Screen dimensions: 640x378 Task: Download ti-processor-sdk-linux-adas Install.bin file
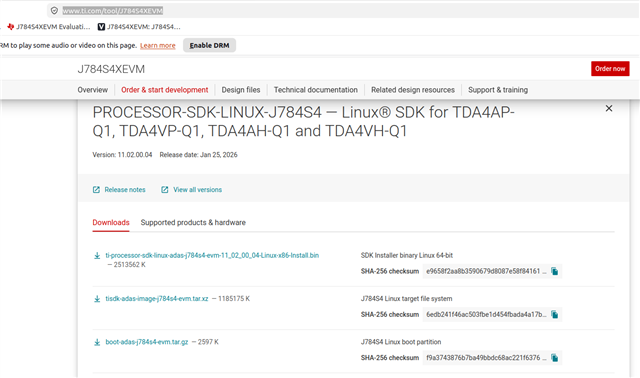212,256
